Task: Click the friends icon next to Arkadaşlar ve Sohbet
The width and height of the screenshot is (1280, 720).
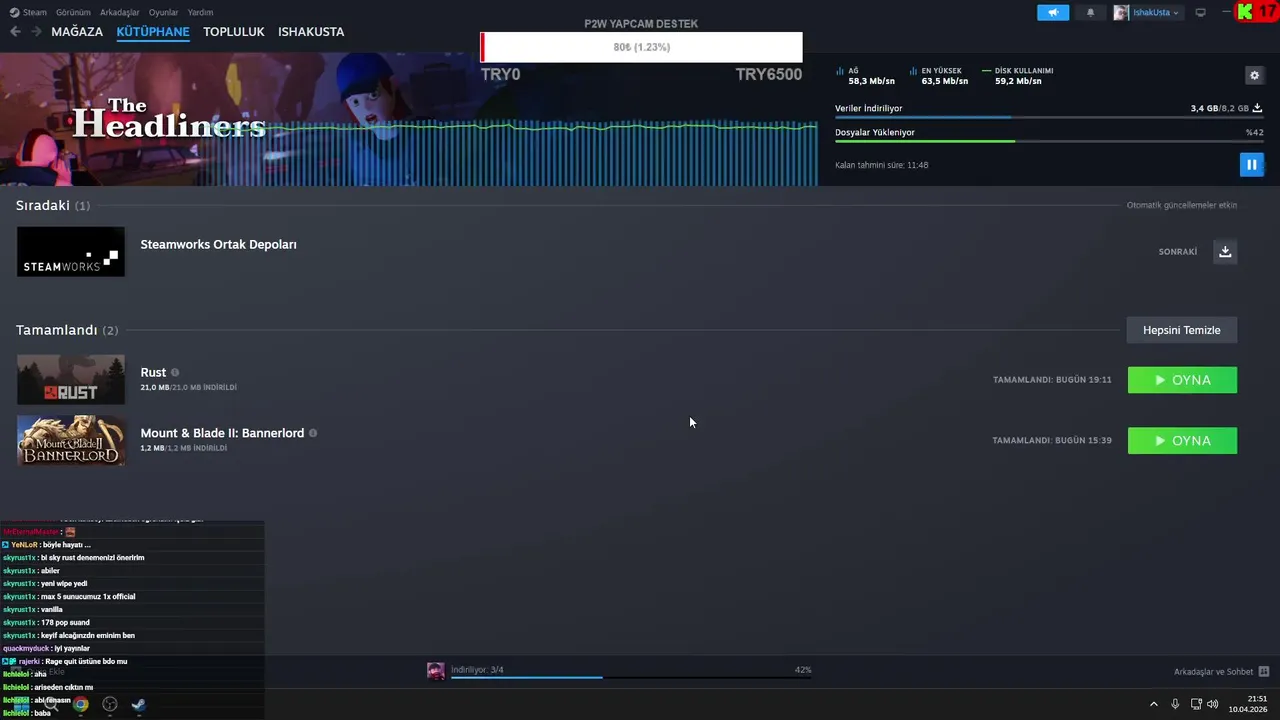Action: point(1264,672)
